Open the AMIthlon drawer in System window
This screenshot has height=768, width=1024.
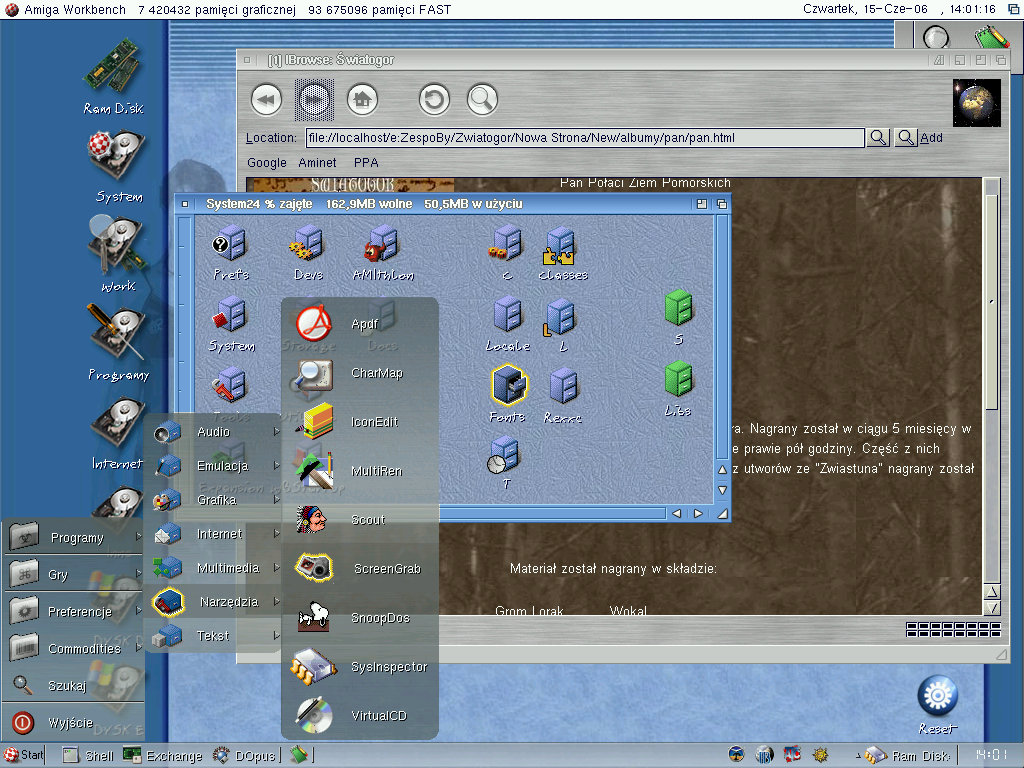pos(383,252)
